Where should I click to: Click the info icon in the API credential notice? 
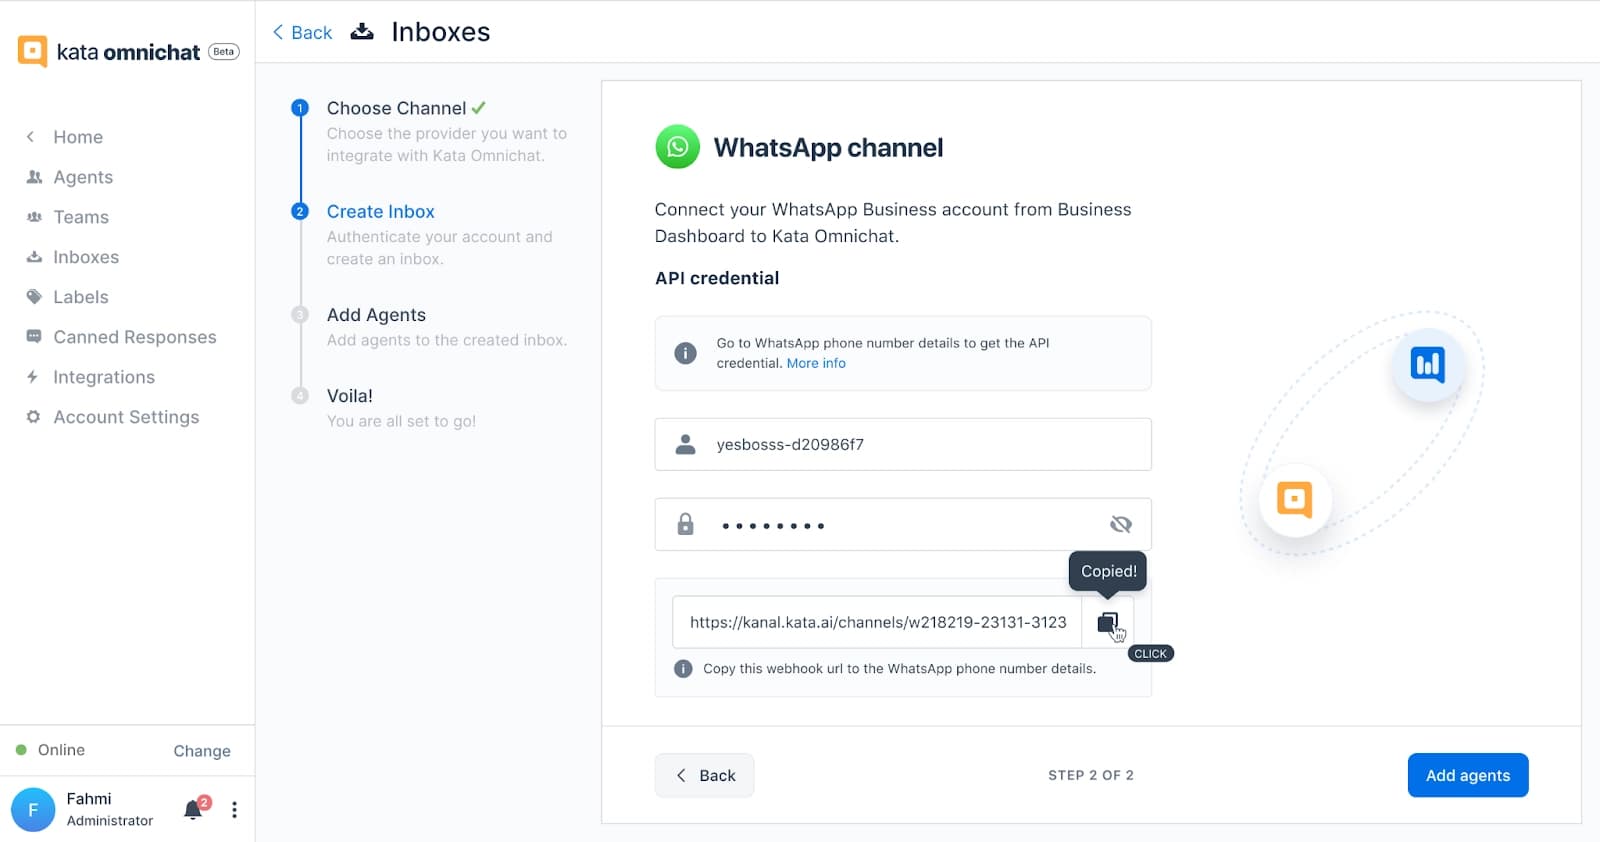[x=685, y=353]
